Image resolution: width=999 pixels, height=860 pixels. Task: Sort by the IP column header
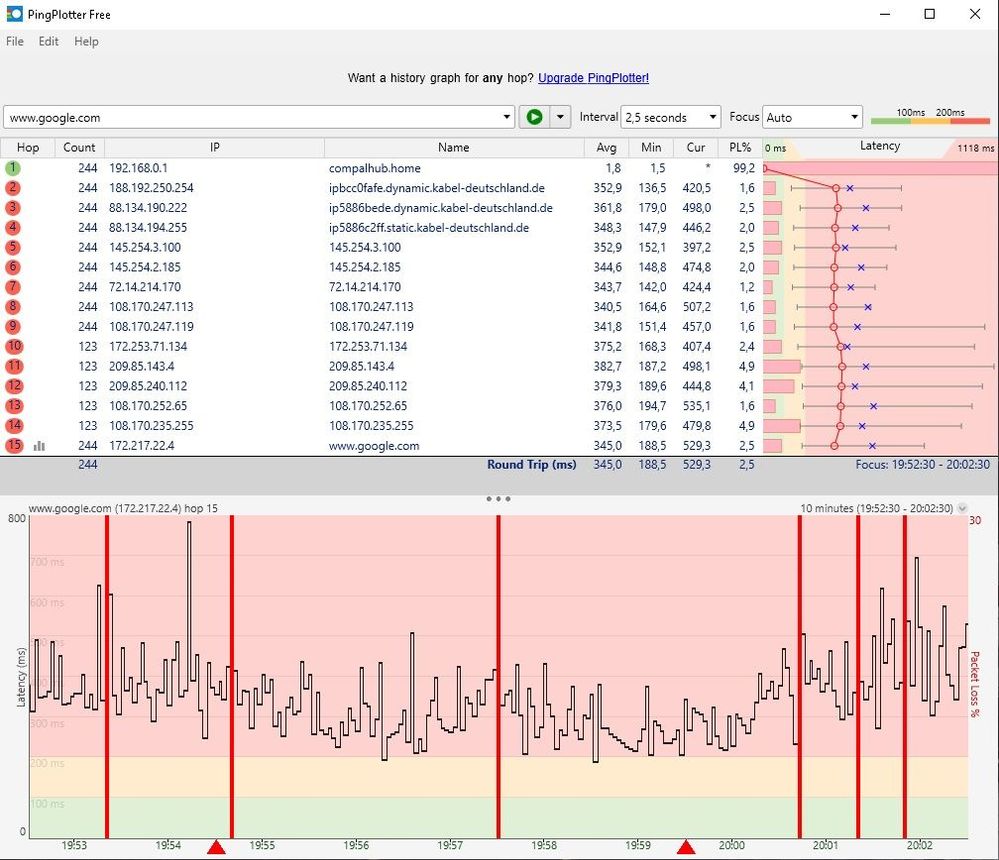click(x=215, y=147)
